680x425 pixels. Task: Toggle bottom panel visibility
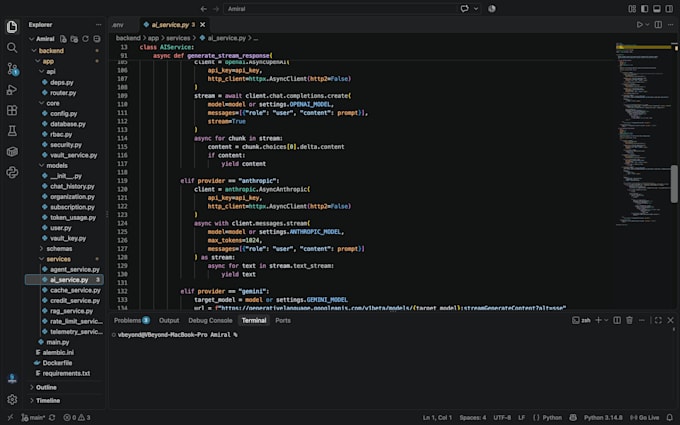[x=657, y=9]
